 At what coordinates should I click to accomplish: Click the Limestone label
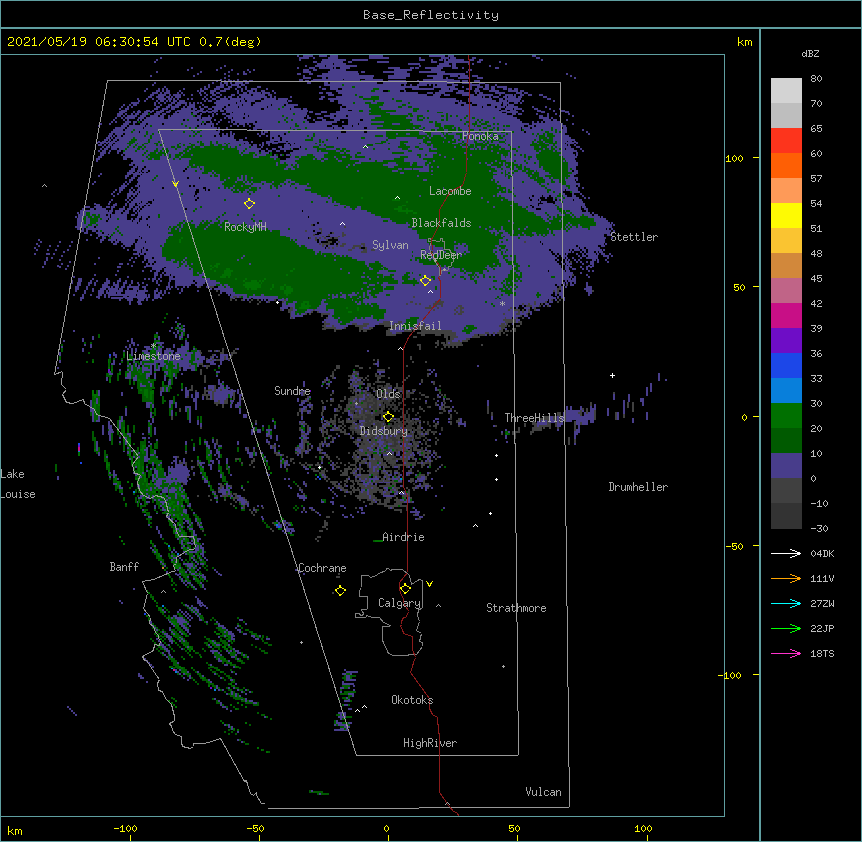pos(153,356)
